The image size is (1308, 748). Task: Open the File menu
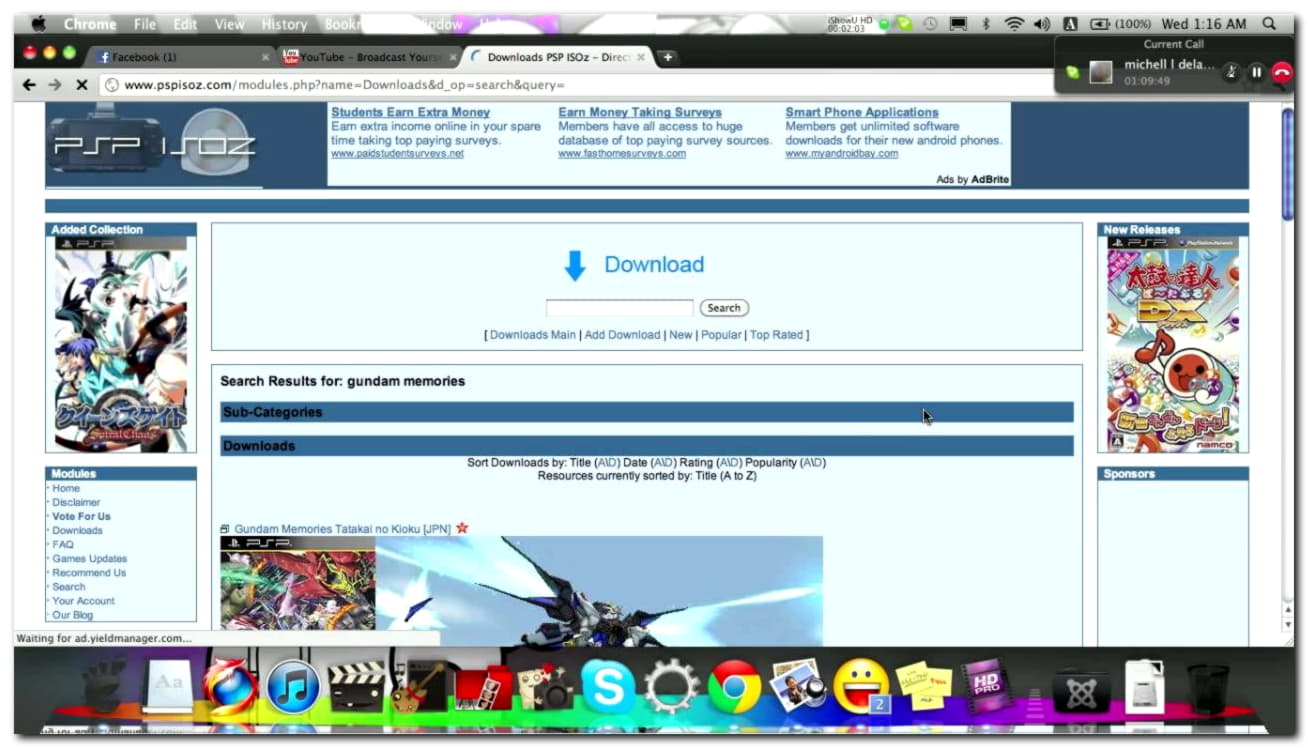coord(145,24)
